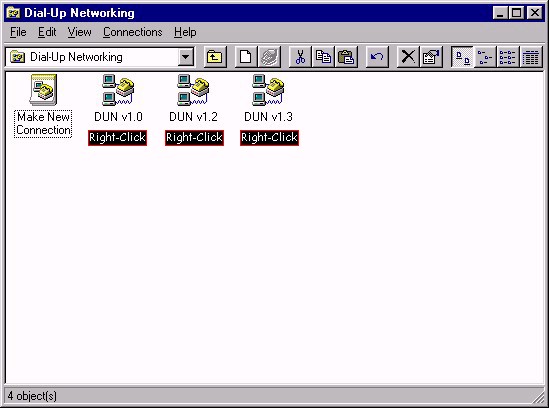Click the Create New Connection toolbar icon
The width and height of the screenshot is (549, 408).
(245, 57)
